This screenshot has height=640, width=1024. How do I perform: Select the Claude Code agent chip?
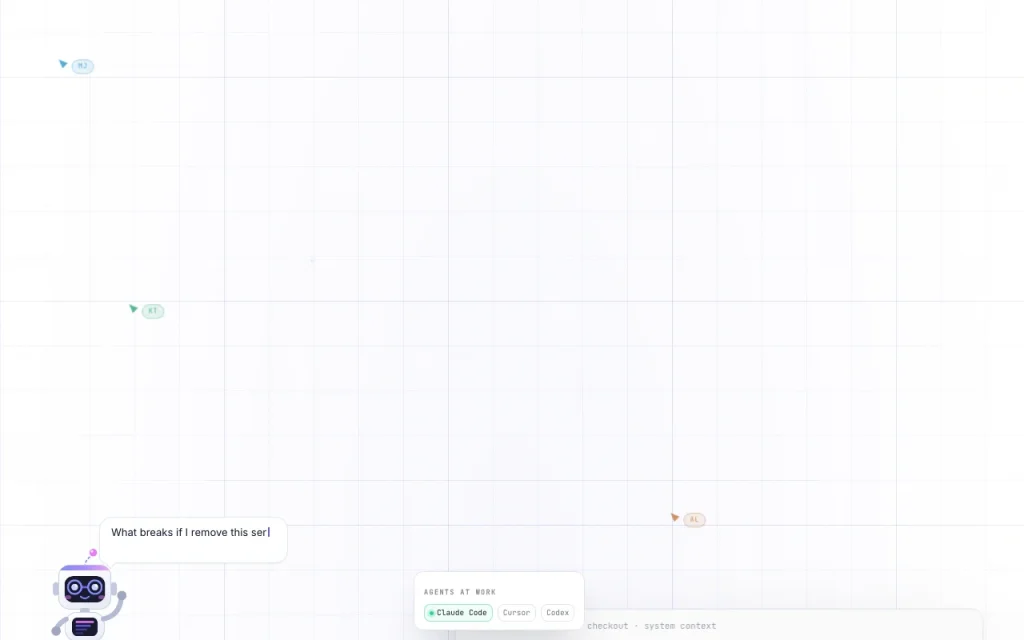(458, 613)
